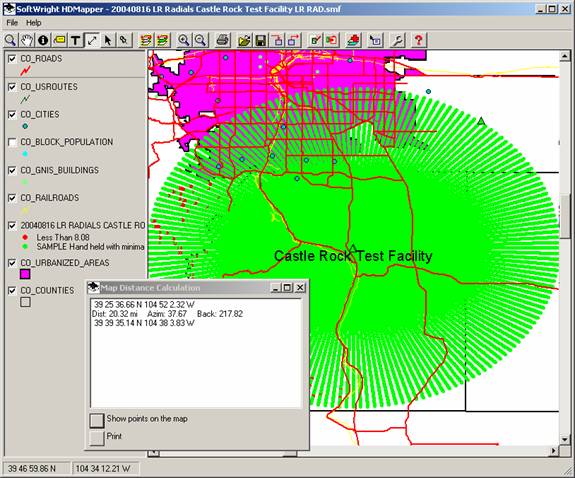Image resolution: width=575 pixels, height=478 pixels.
Task: Open the File menu
Action: [x=12, y=23]
